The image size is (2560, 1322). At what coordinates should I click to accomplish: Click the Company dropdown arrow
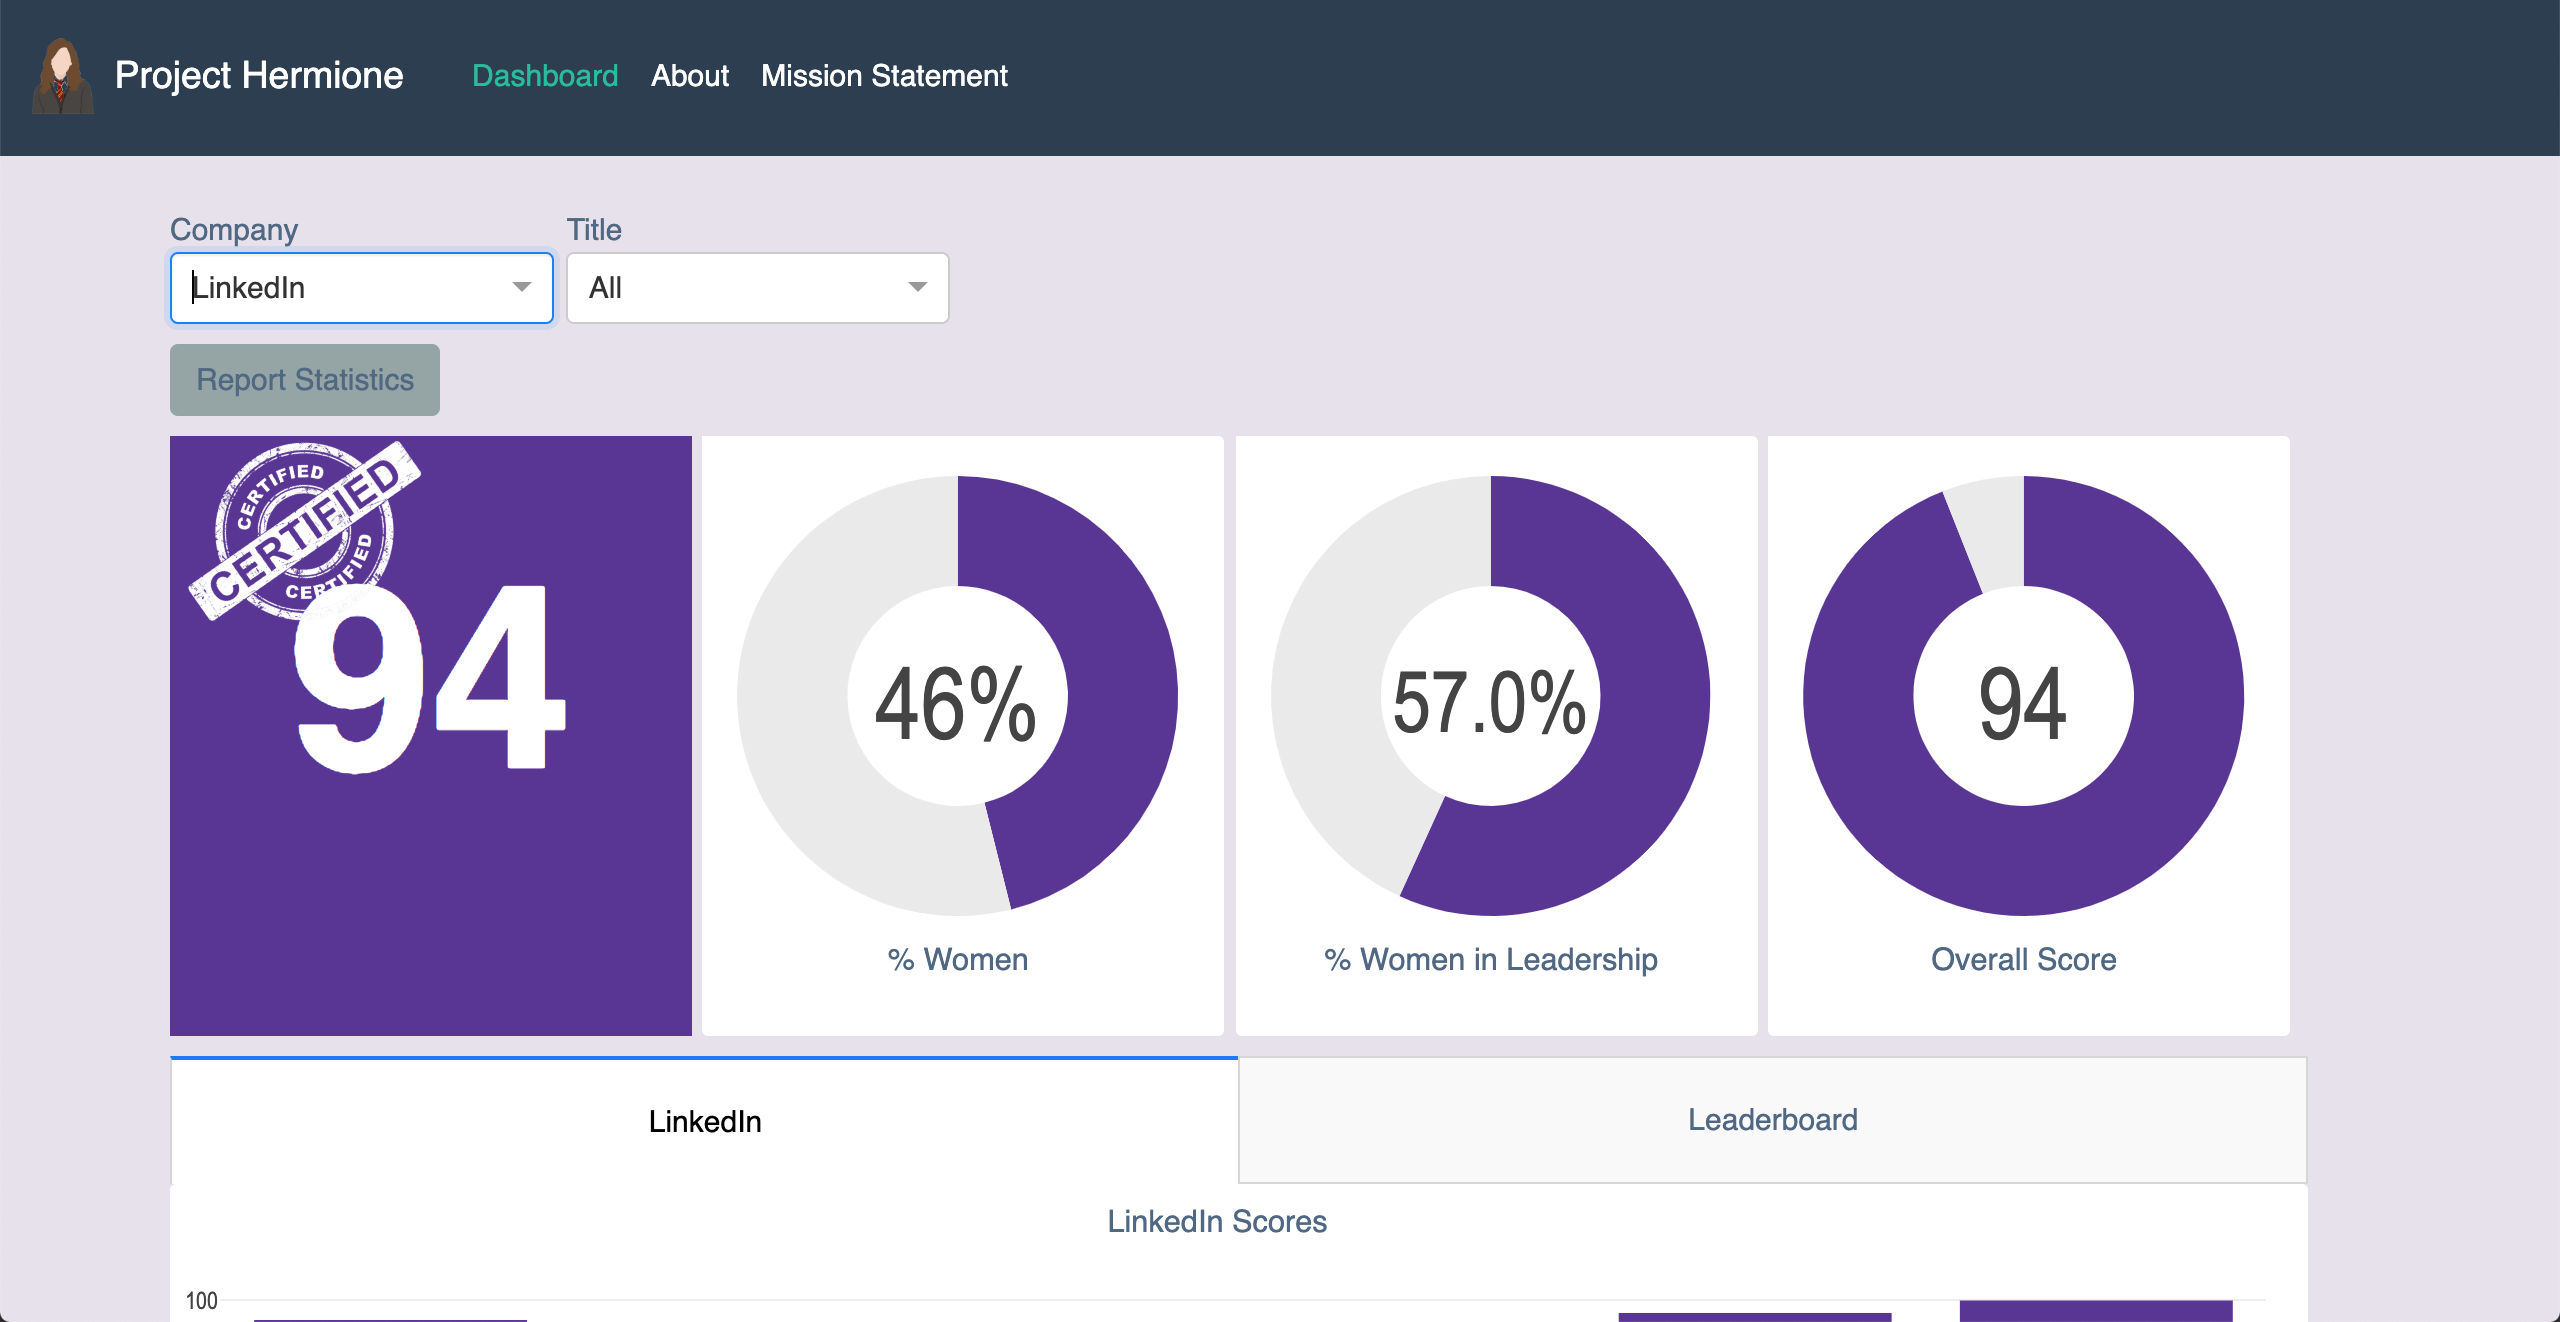click(521, 288)
